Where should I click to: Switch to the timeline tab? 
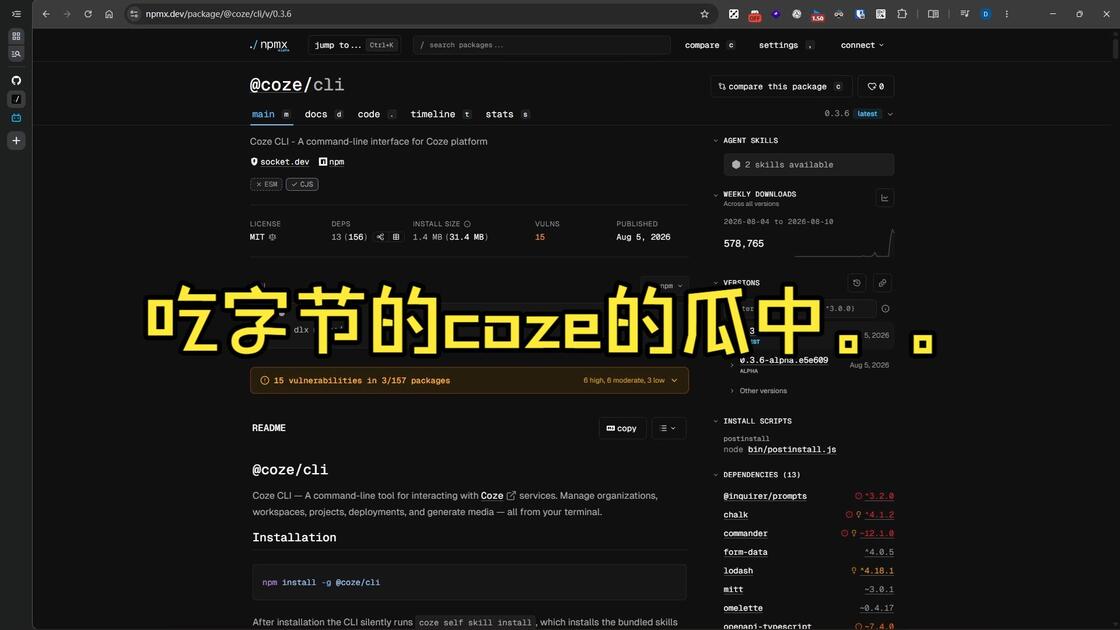(x=440, y=114)
